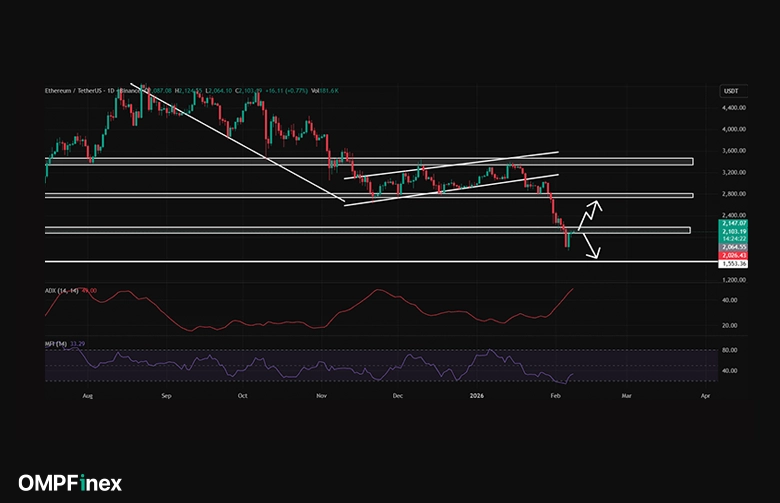Select the long descending trendline from August
The height and width of the screenshot is (503, 780).
pos(230,138)
